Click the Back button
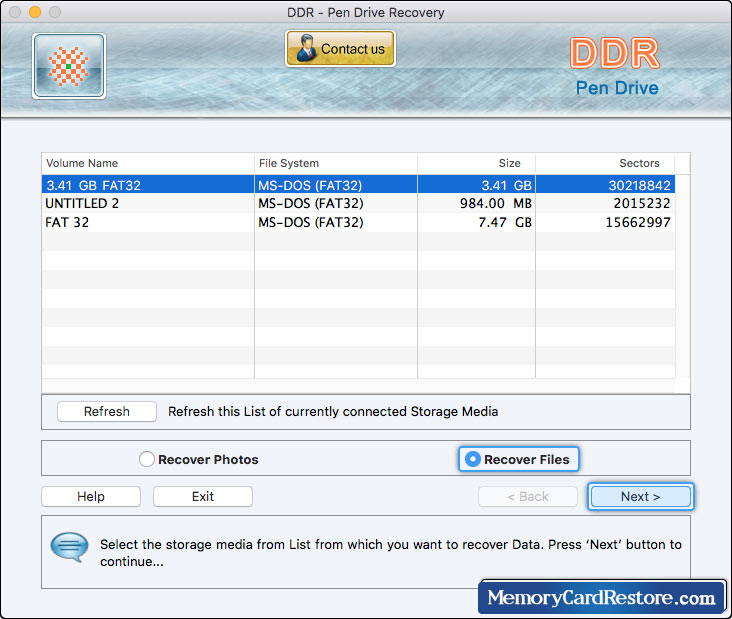Screen dimensions: 732x619 click(528, 496)
